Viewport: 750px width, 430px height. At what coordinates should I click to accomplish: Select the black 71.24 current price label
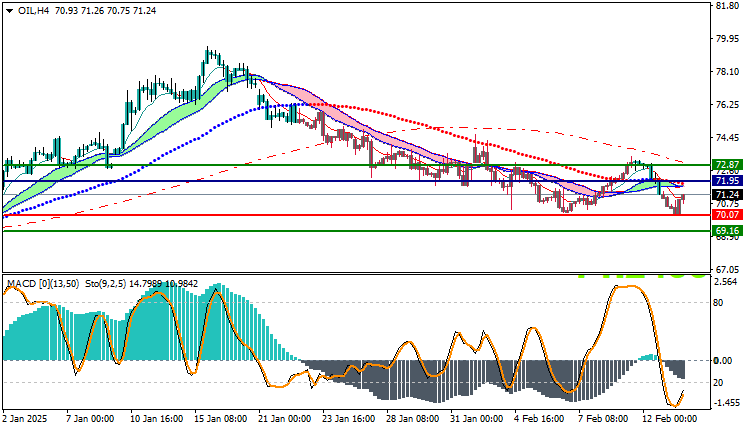pyautogui.click(x=727, y=195)
